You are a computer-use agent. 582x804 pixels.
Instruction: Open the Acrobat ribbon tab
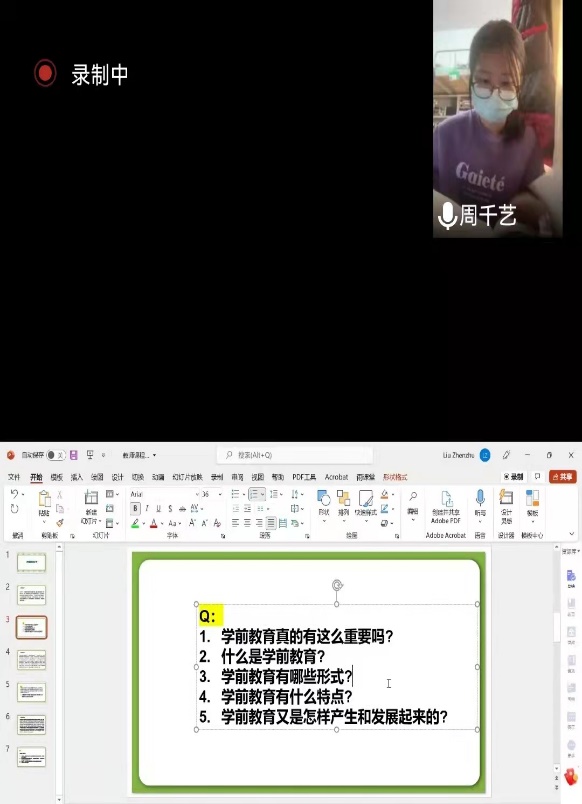point(336,477)
